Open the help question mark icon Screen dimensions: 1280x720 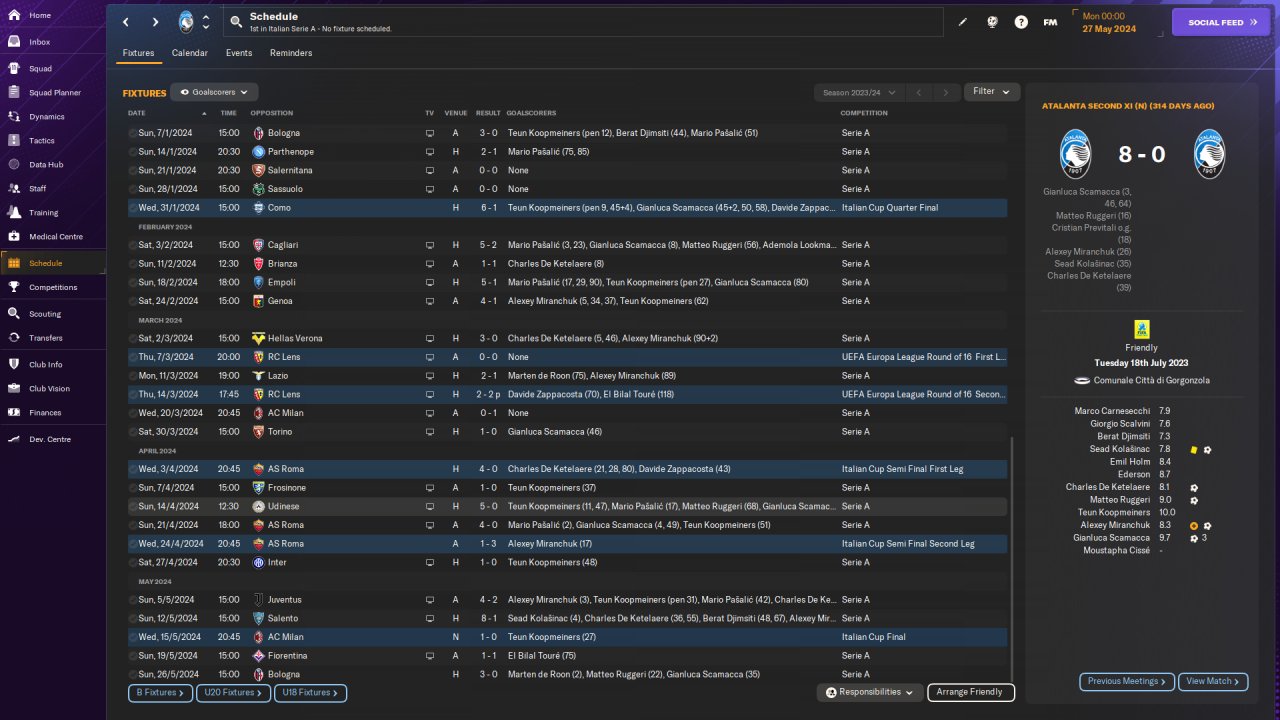tap(1021, 22)
